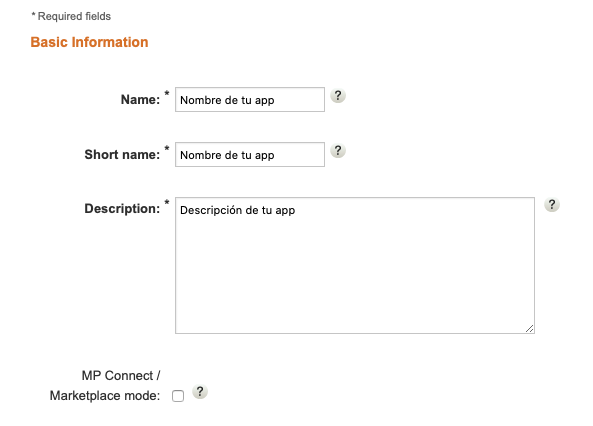Enable the MP Connect / Marketplace mode checkbox
This screenshot has height=426, width=593.
coord(178,396)
